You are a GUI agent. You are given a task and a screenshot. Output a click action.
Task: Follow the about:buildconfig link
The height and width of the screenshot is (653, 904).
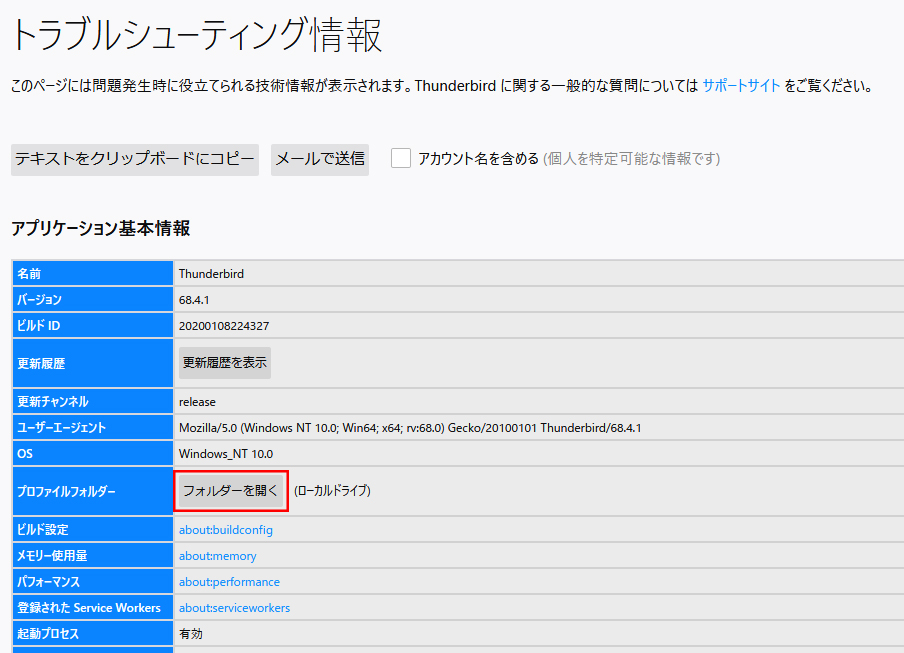(225, 530)
